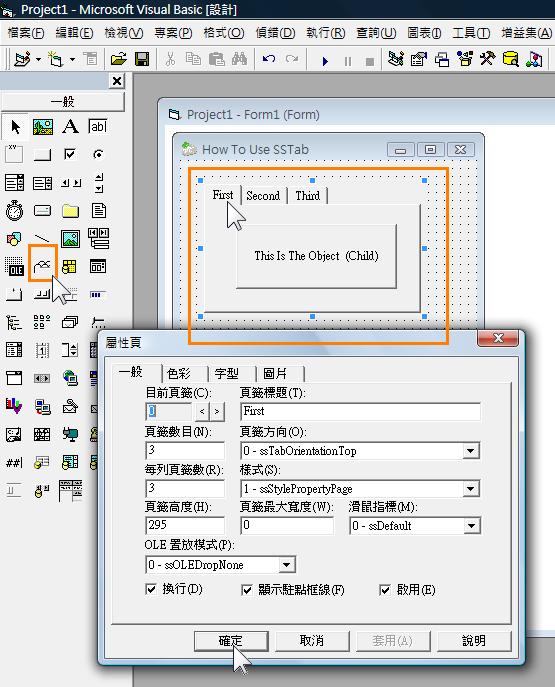Select the OptionButton control tool in toolbox
555x687 pixels.
[98, 154]
